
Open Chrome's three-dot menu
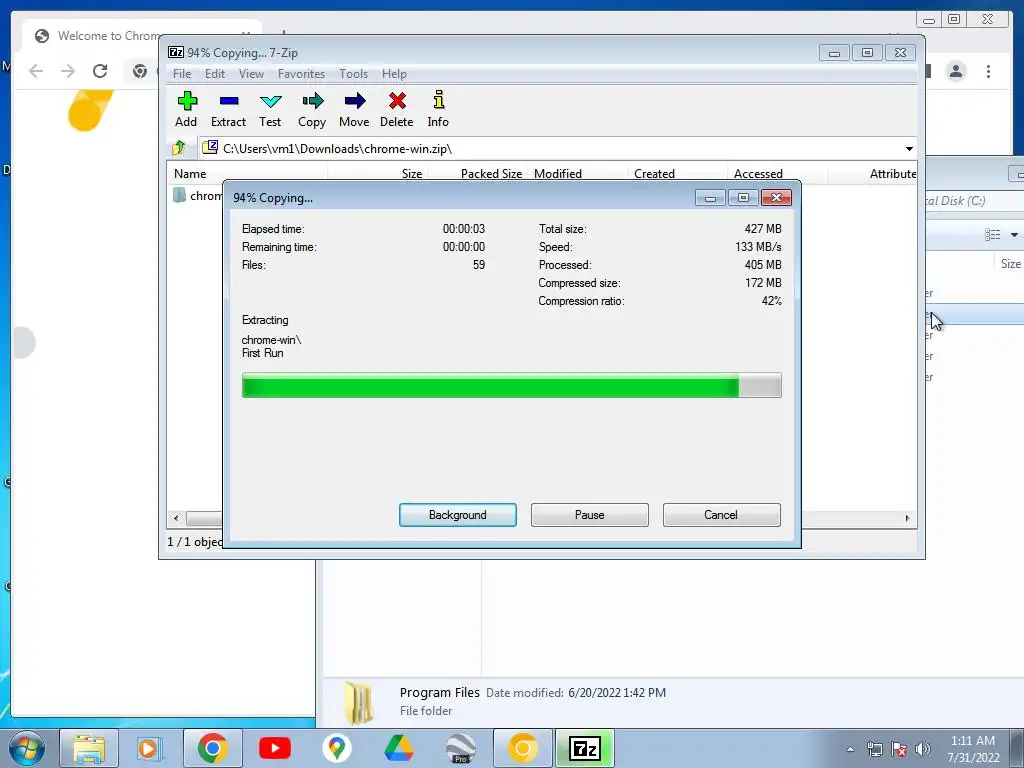pos(988,71)
